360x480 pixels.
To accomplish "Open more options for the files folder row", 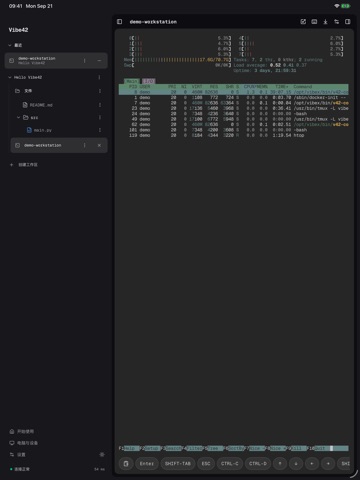I will click(100, 91).
